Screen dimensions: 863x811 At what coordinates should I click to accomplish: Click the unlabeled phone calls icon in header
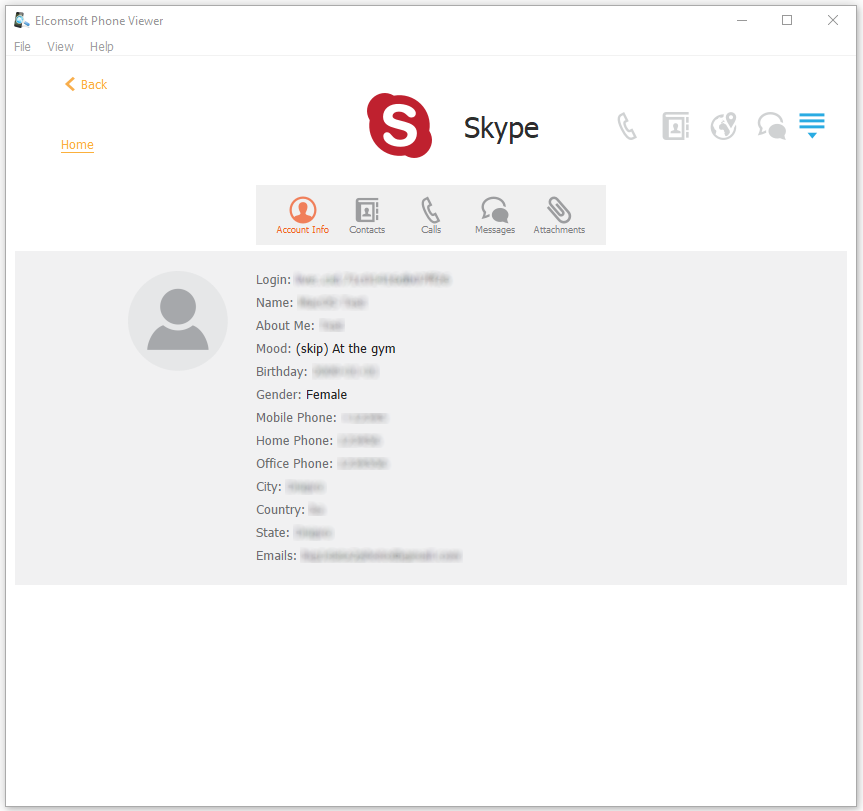pyautogui.click(x=627, y=127)
